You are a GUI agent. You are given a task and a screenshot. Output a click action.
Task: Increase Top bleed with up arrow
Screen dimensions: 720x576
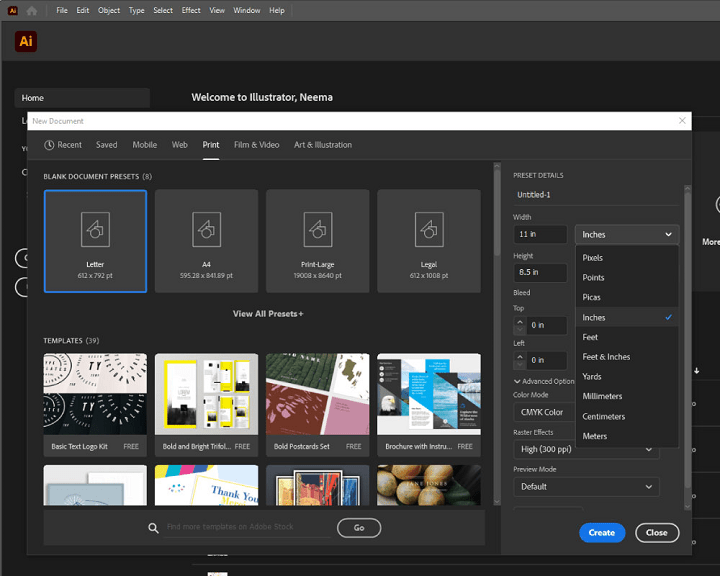[x=520, y=322]
